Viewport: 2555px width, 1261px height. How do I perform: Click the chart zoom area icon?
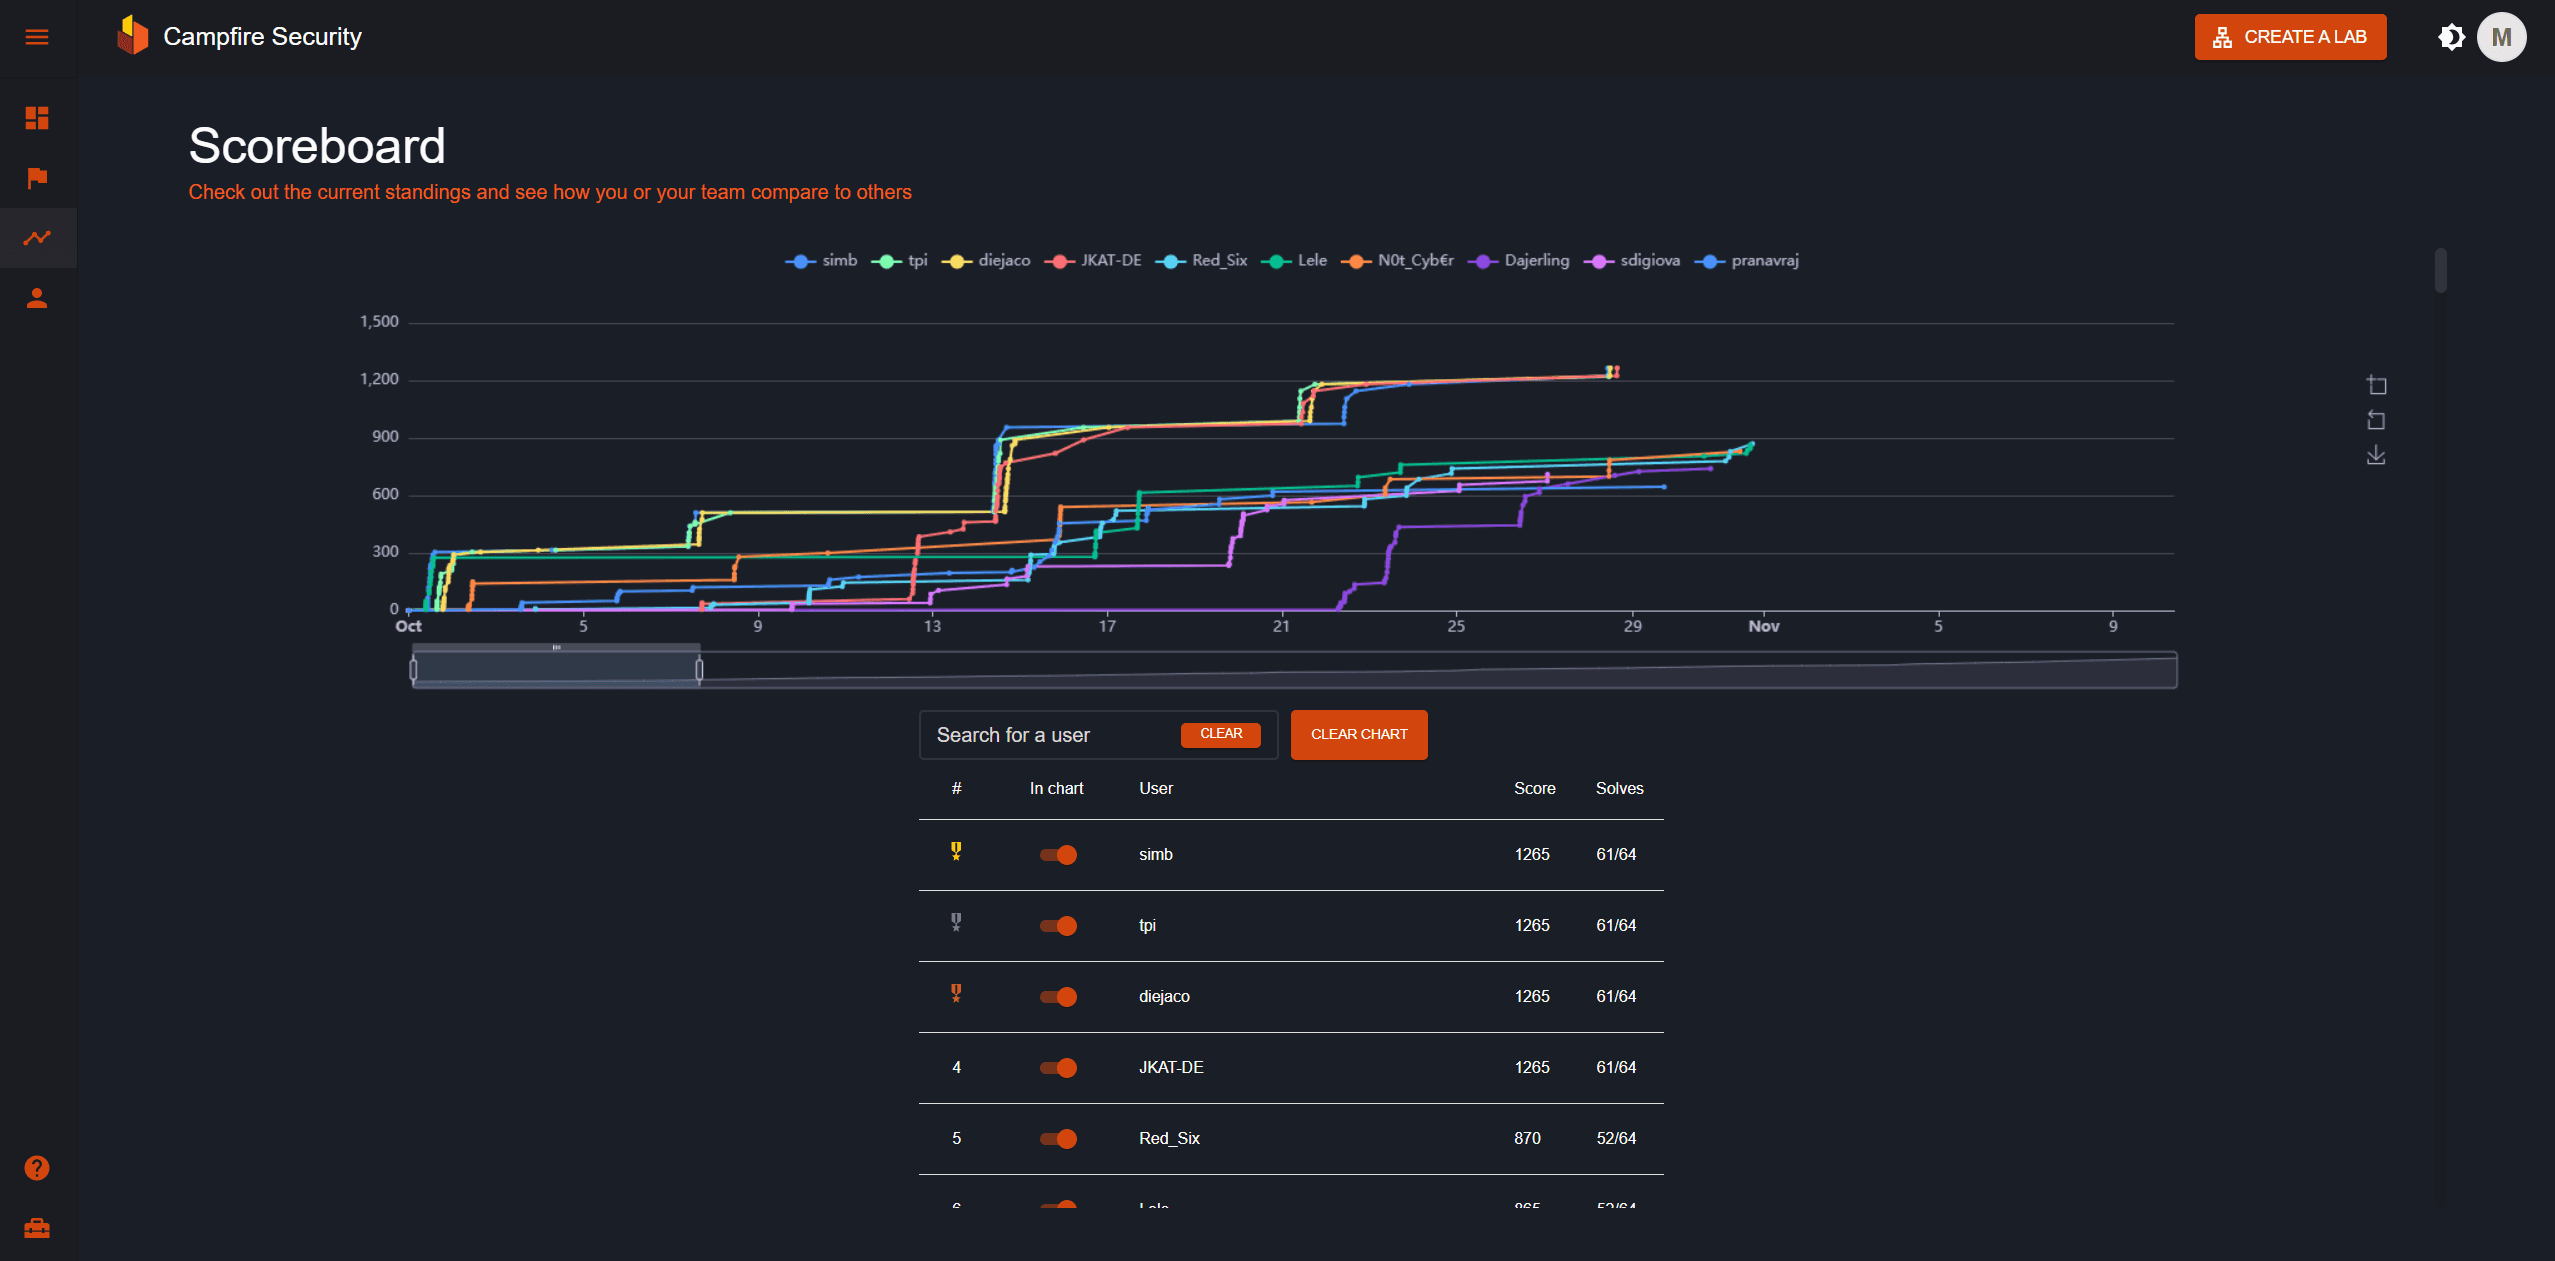pos(2376,385)
